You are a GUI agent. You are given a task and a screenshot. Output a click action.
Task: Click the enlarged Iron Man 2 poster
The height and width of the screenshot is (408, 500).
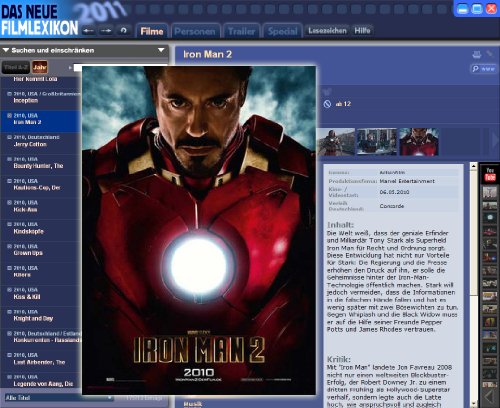pyautogui.click(x=199, y=230)
